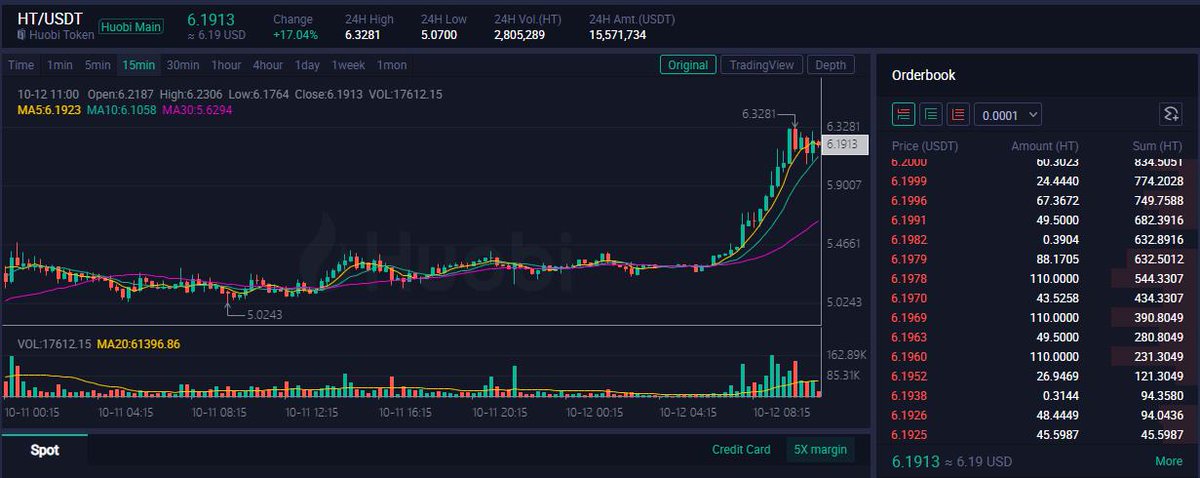Show buy orders only in orderbook
The image size is (1200, 478).
click(x=931, y=114)
